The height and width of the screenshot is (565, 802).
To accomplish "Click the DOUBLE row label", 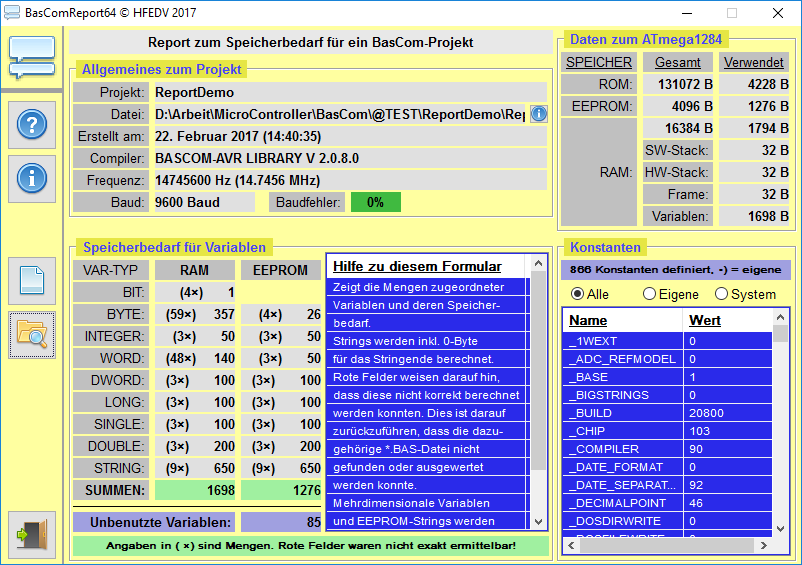I will [111, 446].
